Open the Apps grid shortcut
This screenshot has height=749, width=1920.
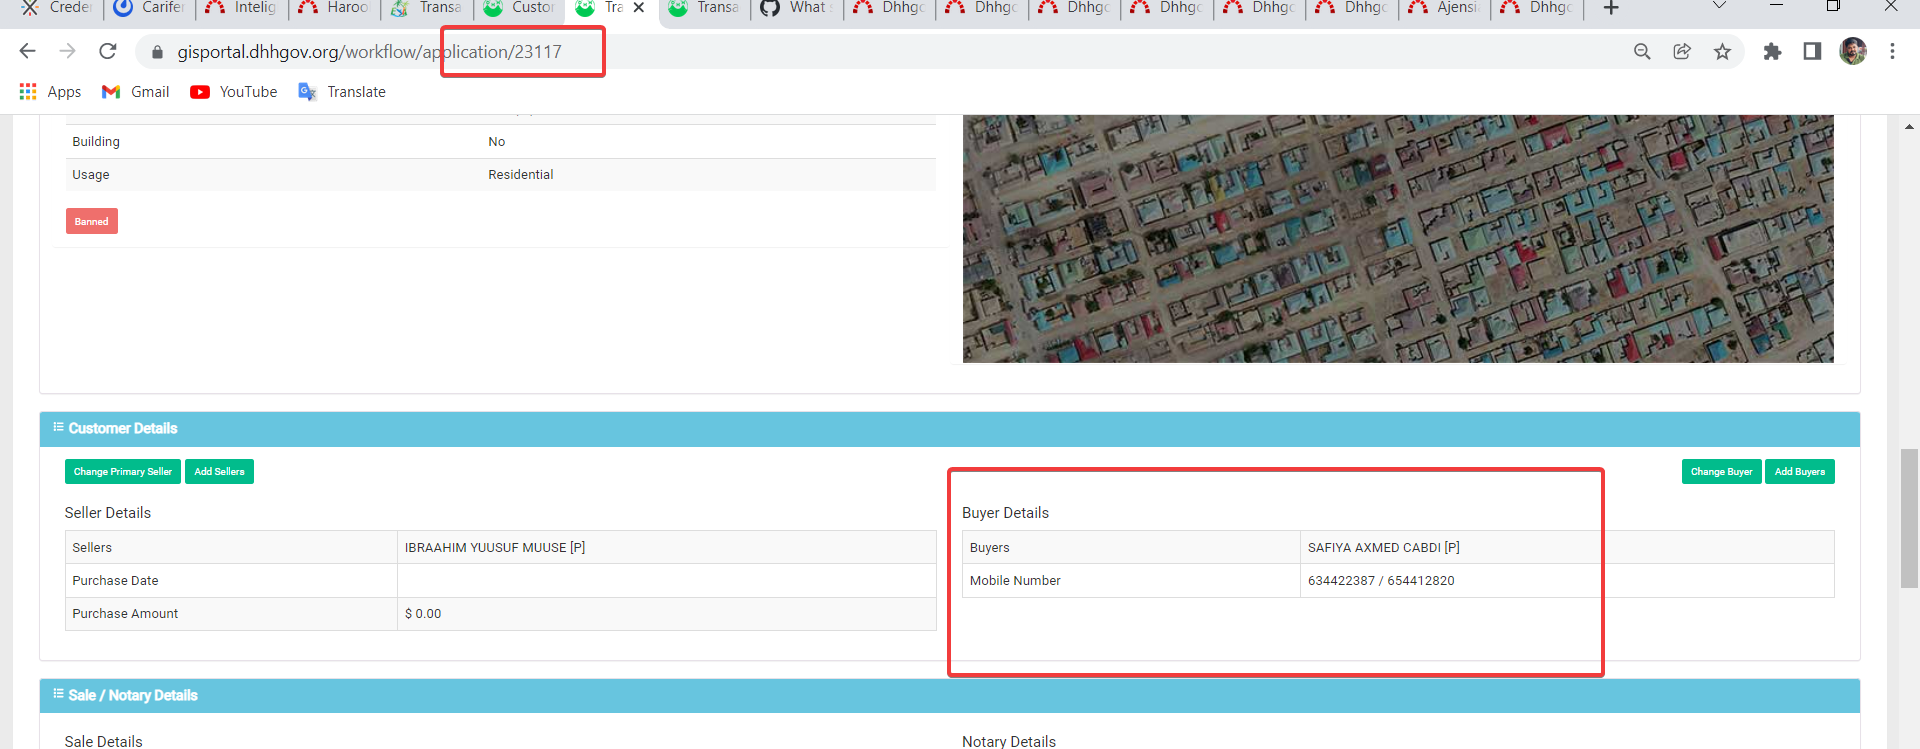pyautogui.click(x=50, y=92)
